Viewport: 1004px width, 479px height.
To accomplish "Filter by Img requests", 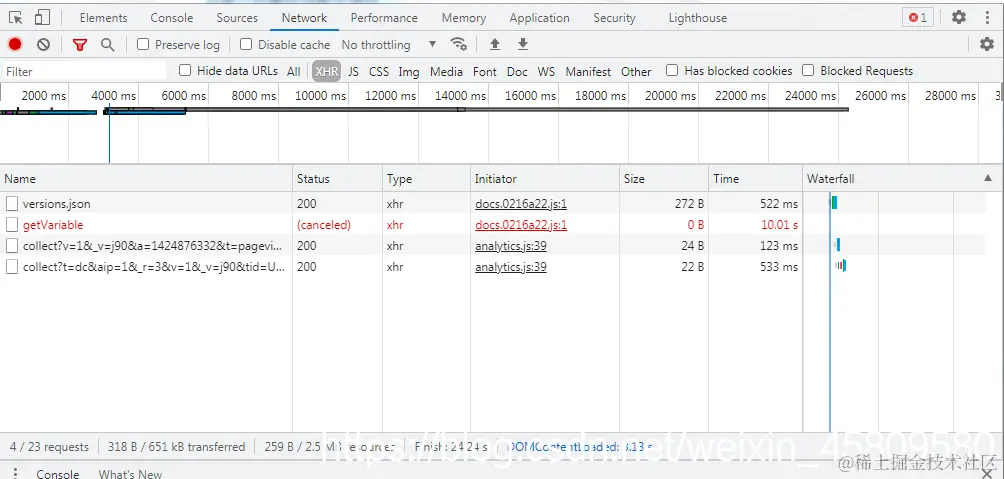I will [x=409, y=72].
